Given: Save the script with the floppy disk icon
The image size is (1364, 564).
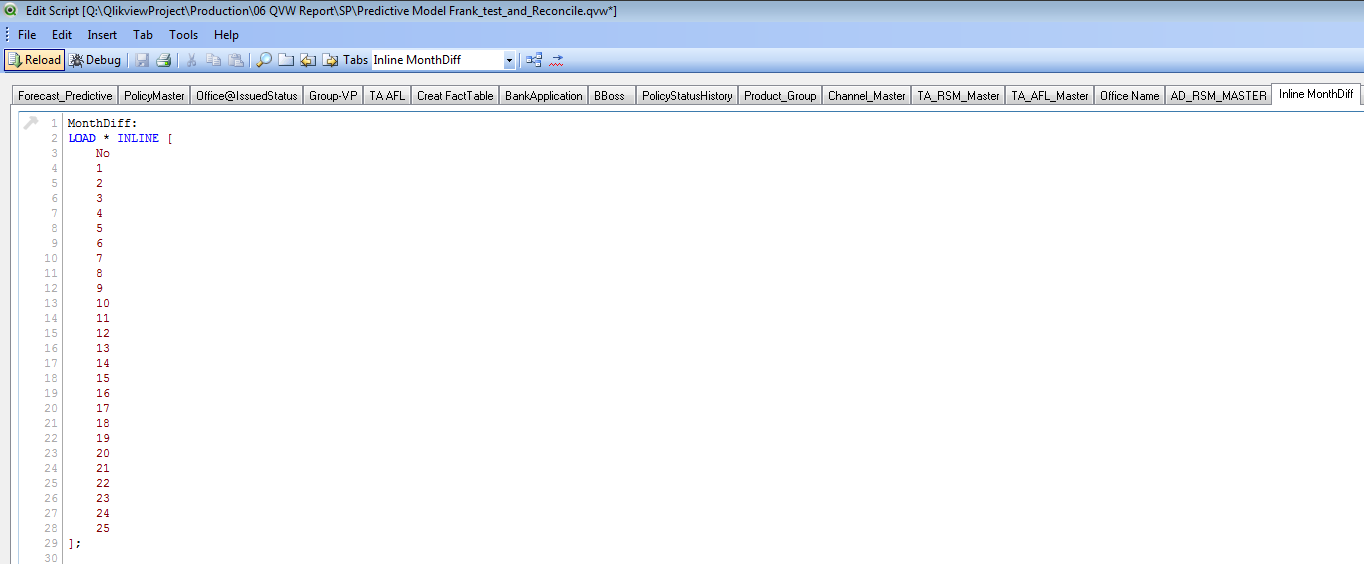Looking at the screenshot, I should click(x=142, y=60).
